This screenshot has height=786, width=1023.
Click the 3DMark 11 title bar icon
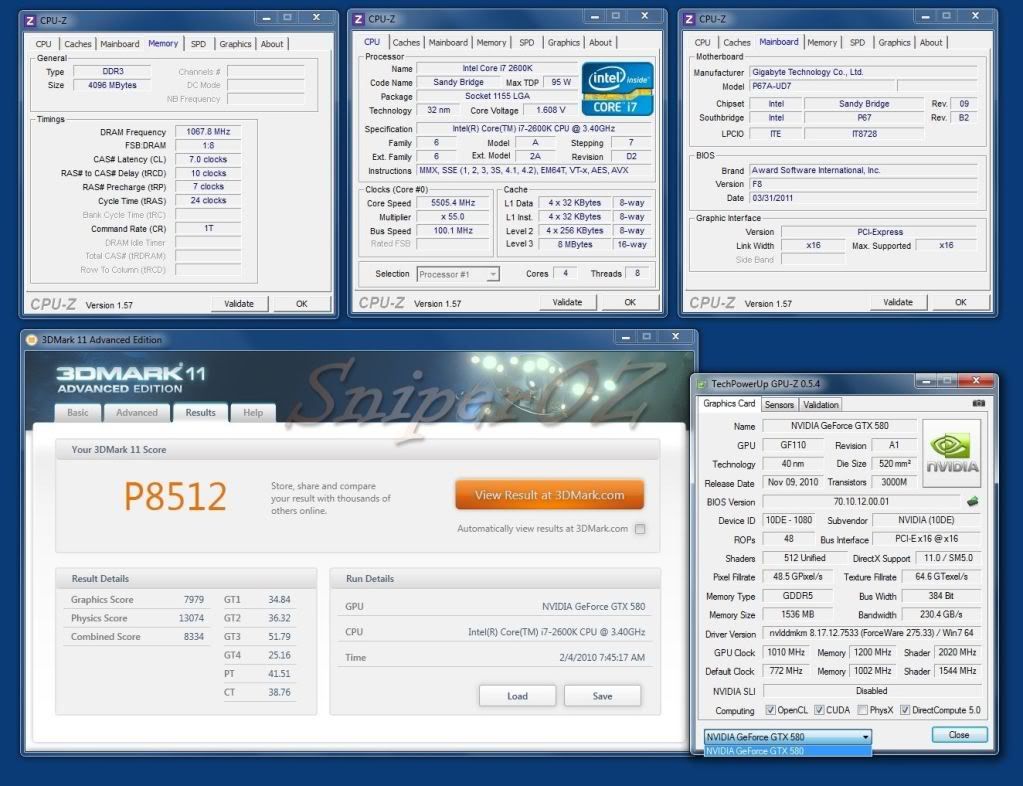pos(31,340)
